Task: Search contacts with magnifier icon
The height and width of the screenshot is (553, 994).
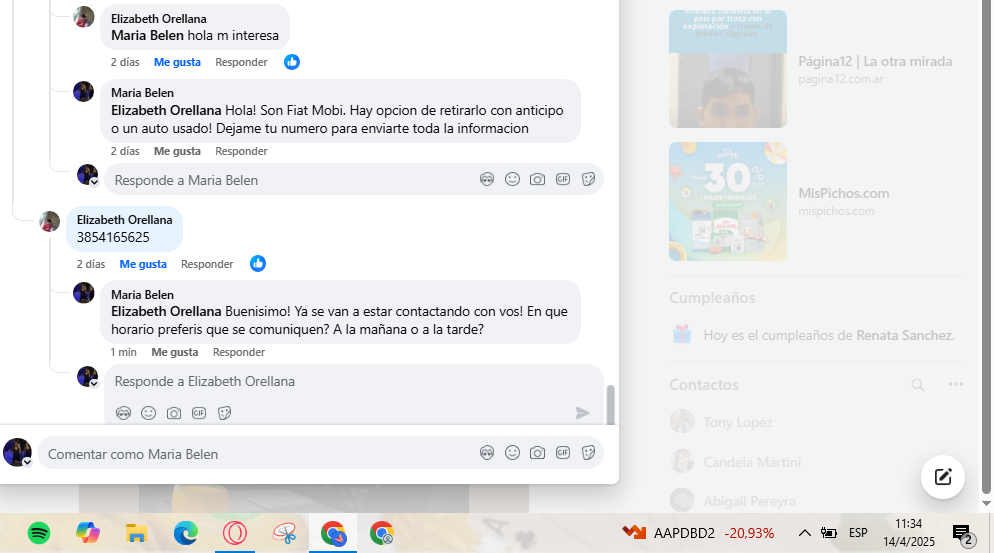Action: pos(917,385)
